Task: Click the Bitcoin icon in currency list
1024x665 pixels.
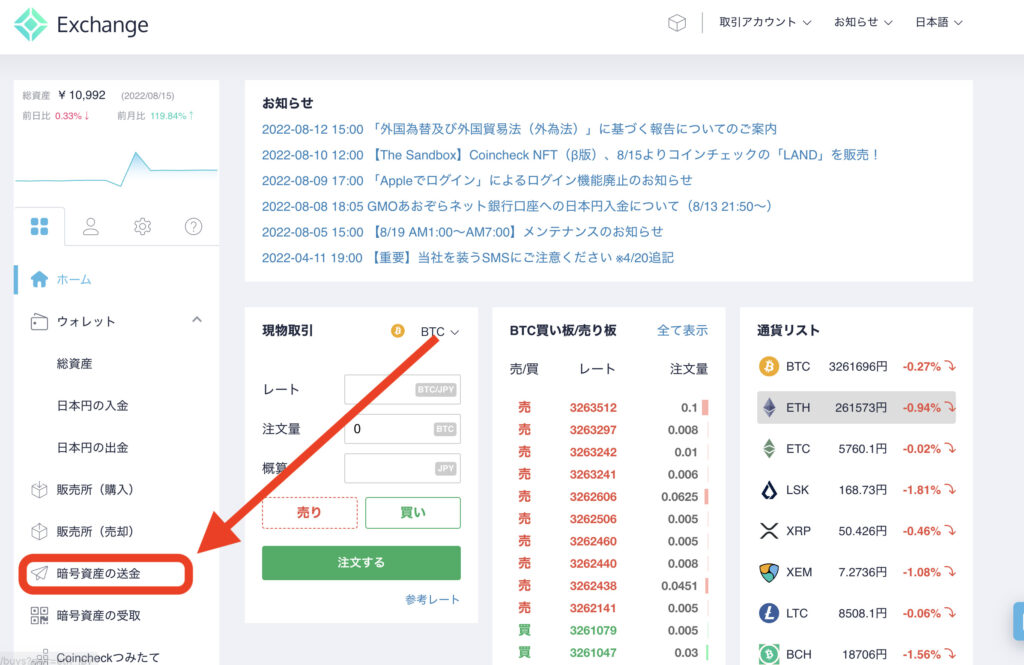Action: [x=768, y=366]
